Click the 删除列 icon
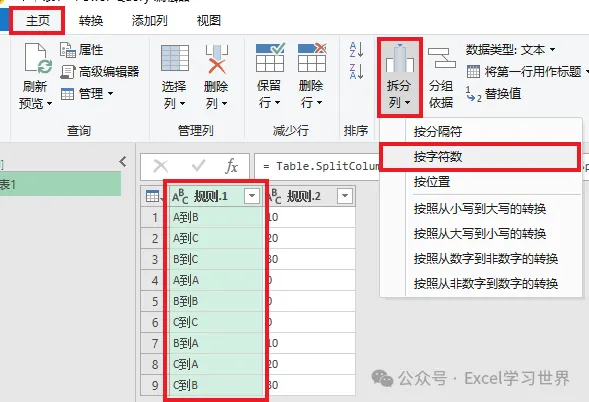Screen dimensions: 589x402 217,59
